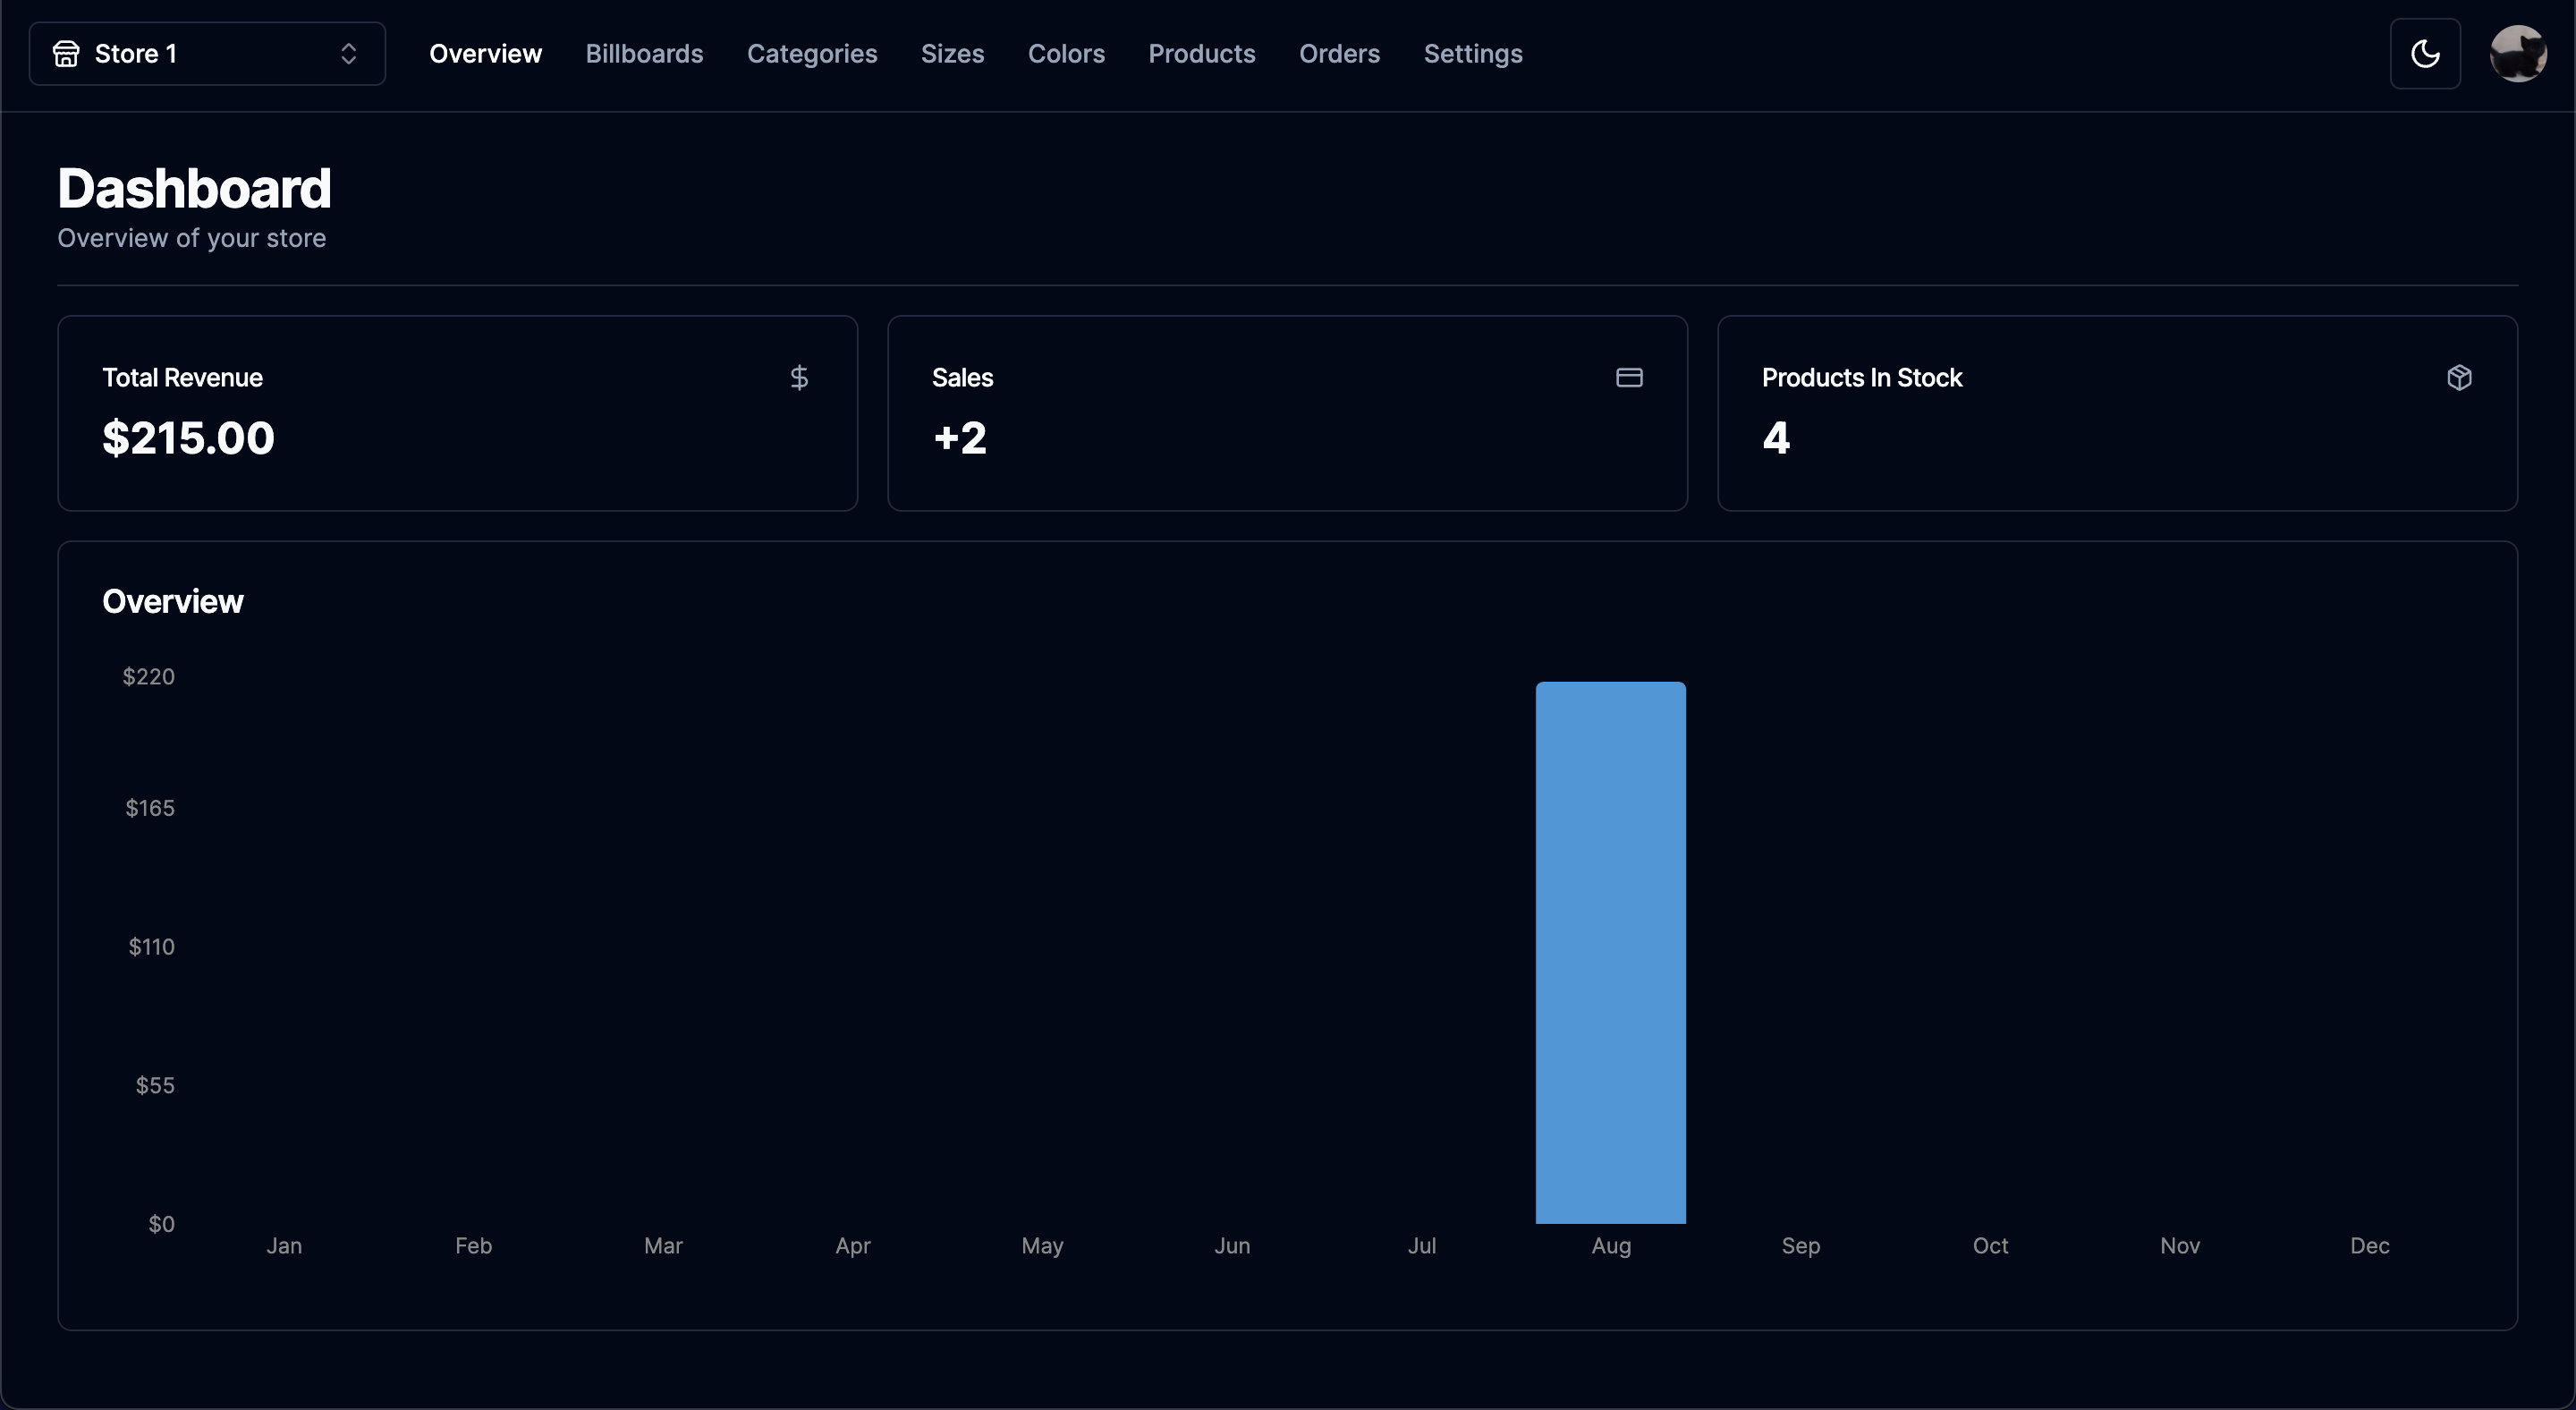Open the Orders page
2576x1410 pixels.
(x=1339, y=53)
